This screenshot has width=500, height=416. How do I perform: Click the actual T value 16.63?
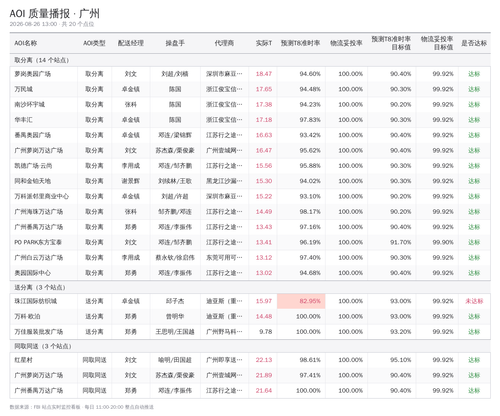coord(264,135)
